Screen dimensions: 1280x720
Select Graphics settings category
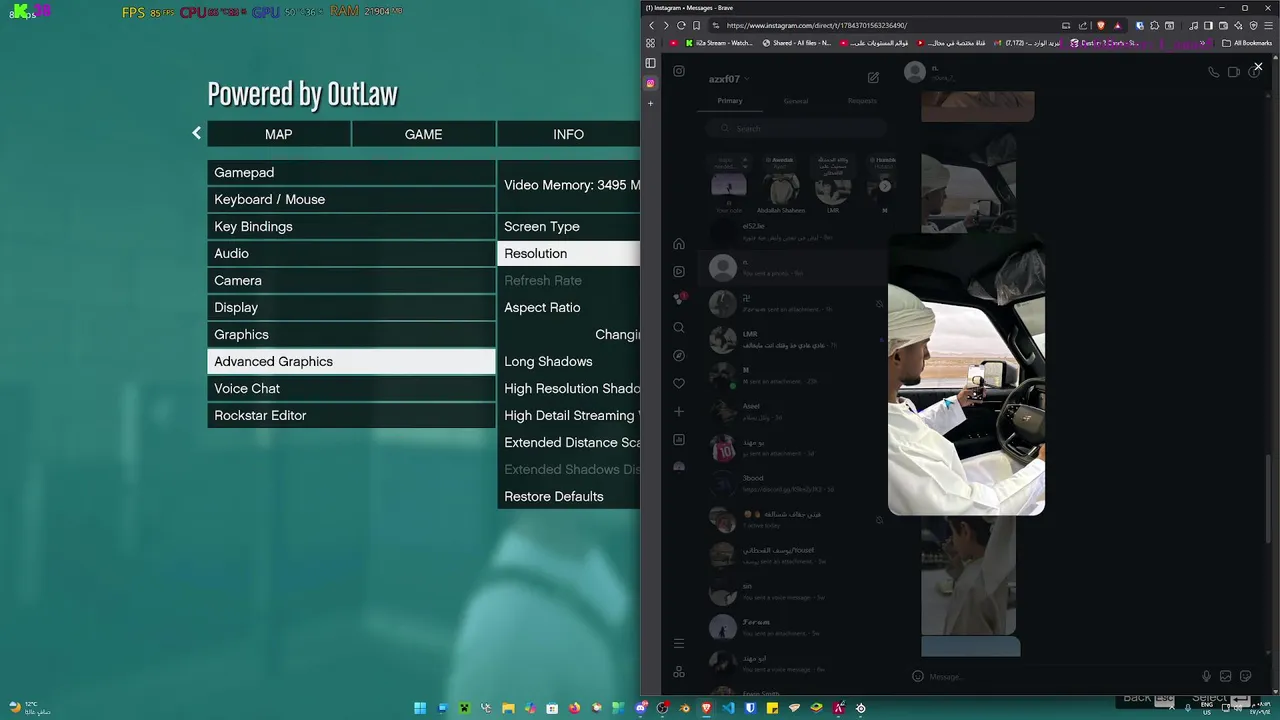[x=351, y=335]
